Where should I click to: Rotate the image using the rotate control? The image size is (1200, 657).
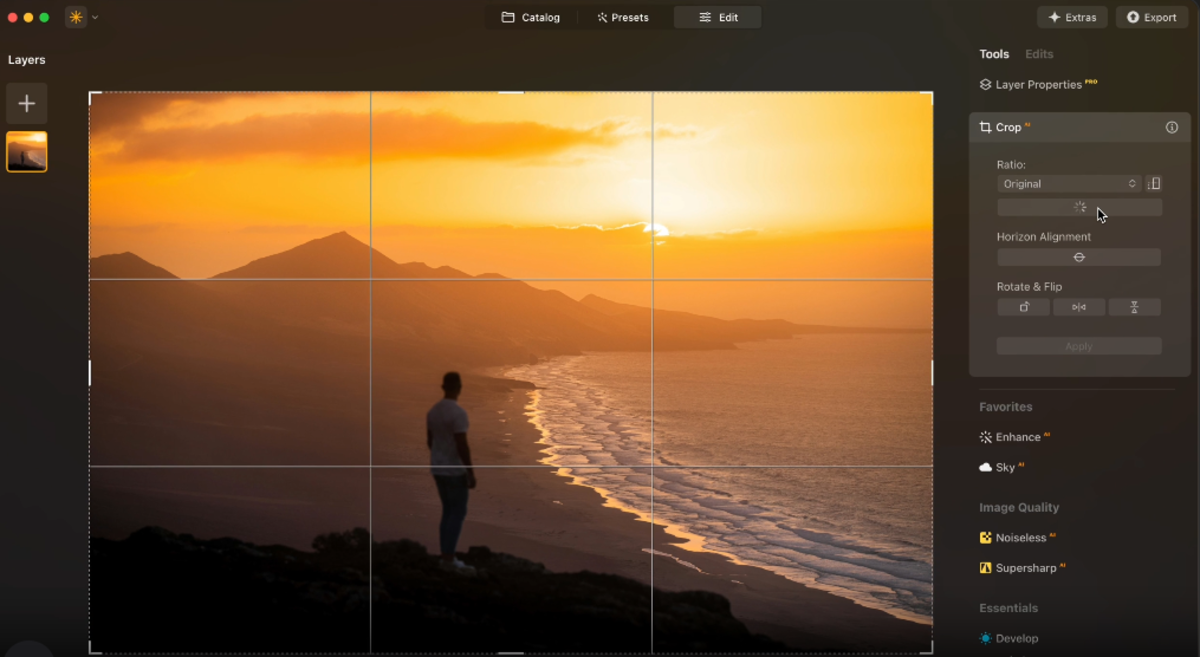(x=1023, y=307)
